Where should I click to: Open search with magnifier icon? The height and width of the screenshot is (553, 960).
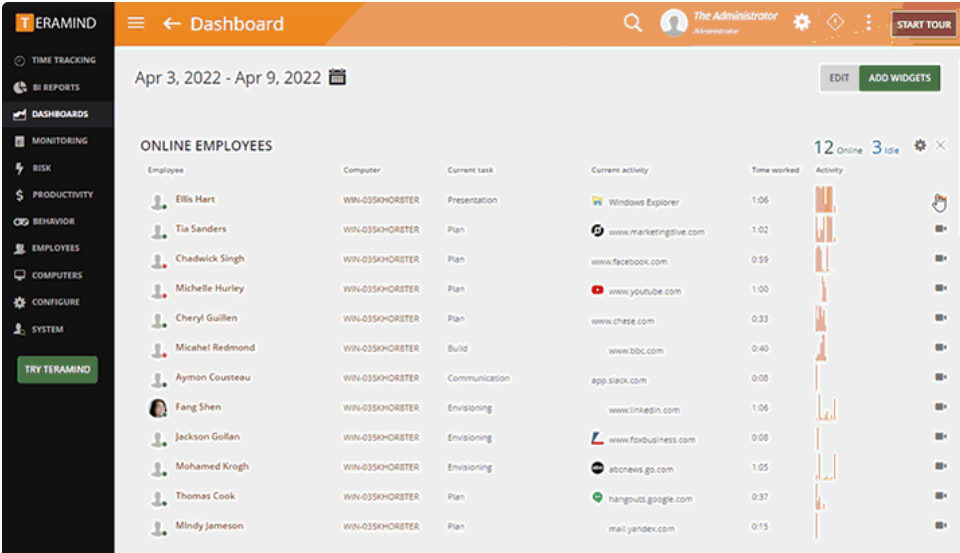[632, 23]
